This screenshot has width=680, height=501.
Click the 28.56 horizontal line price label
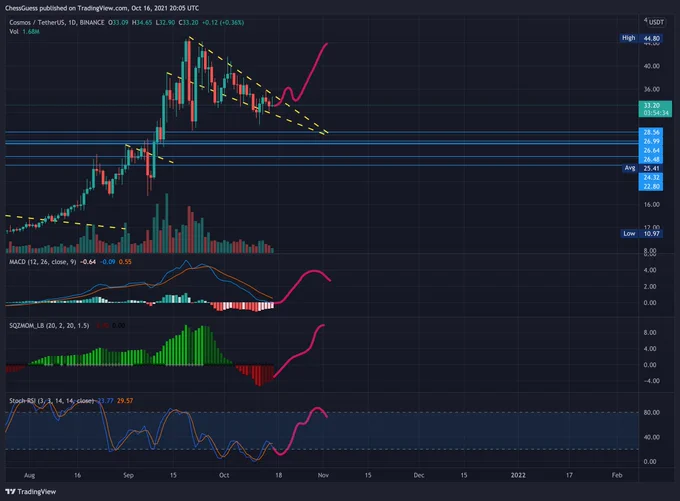coord(651,132)
